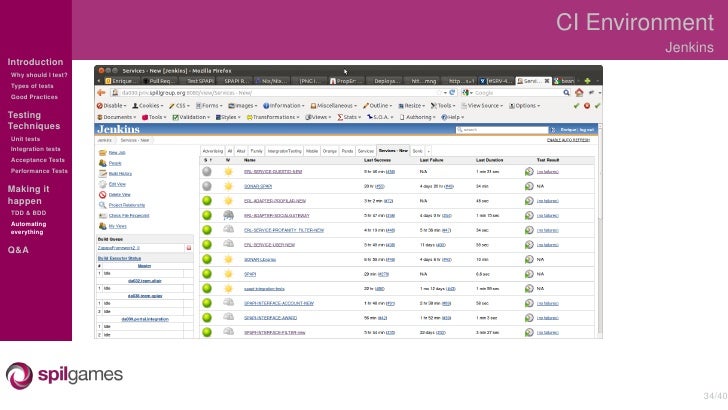Open the View Source dropdown menu
728x410 pixels.
(482, 106)
